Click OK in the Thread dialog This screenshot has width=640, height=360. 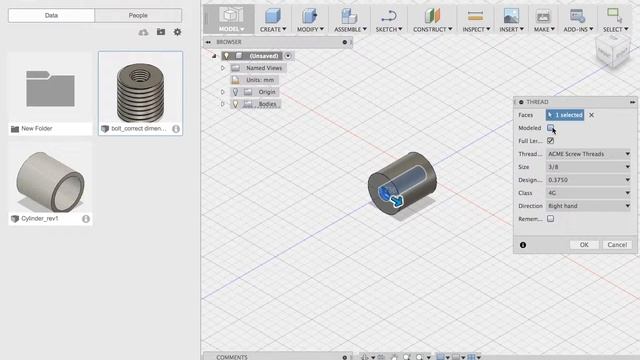pos(584,245)
